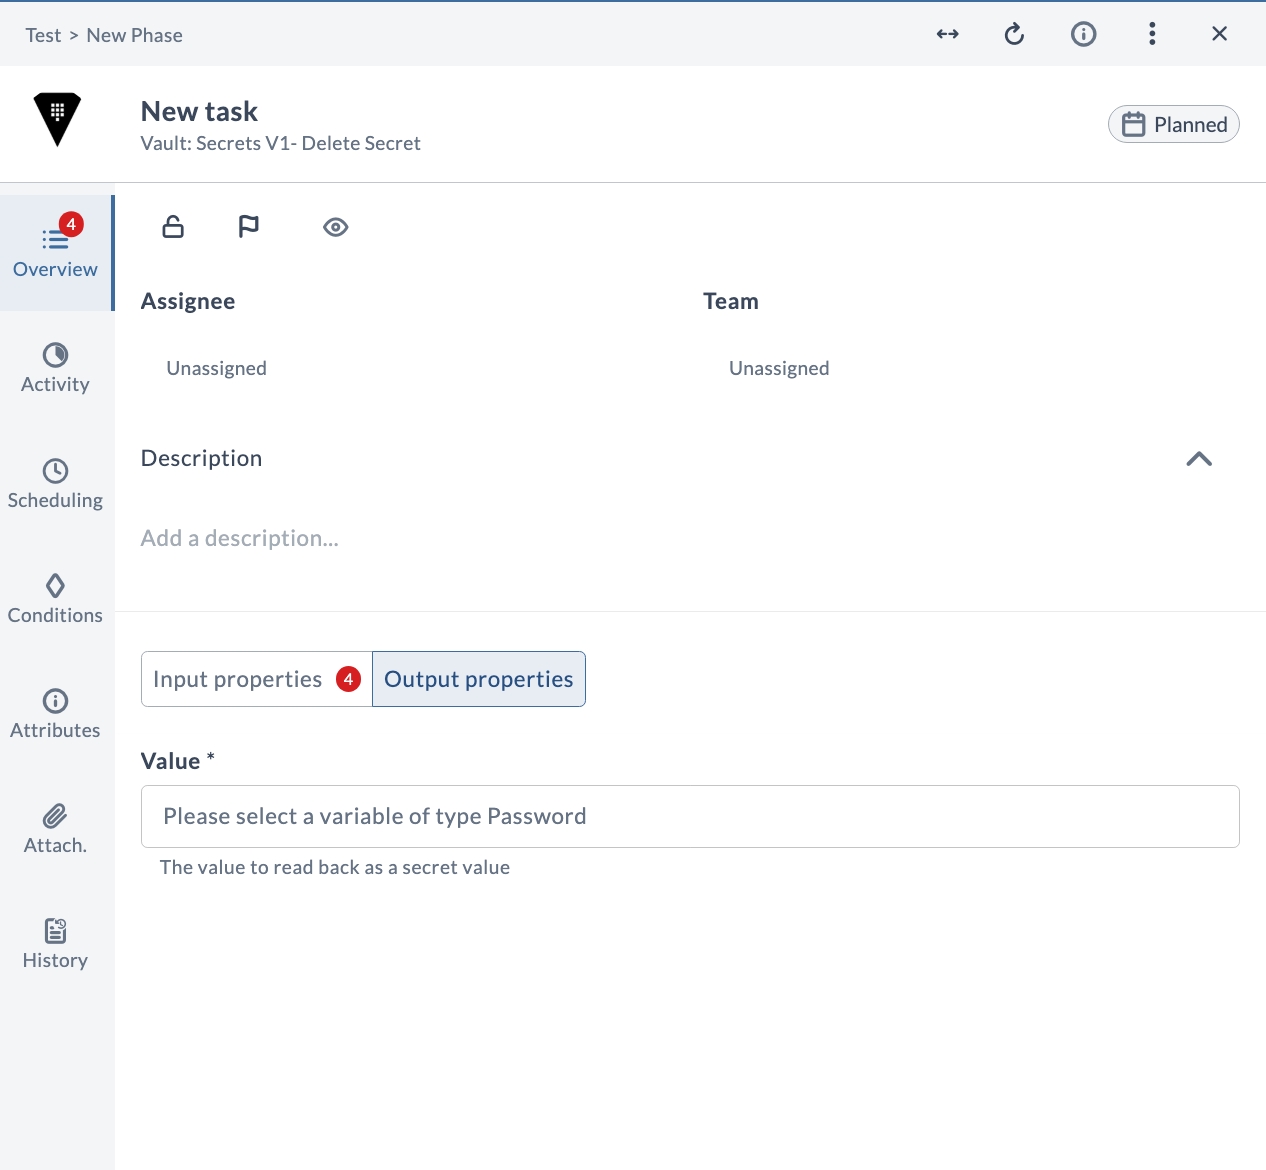Open the Scheduling sidebar section
This screenshot has height=1170, width=1266.
point(56,484)
